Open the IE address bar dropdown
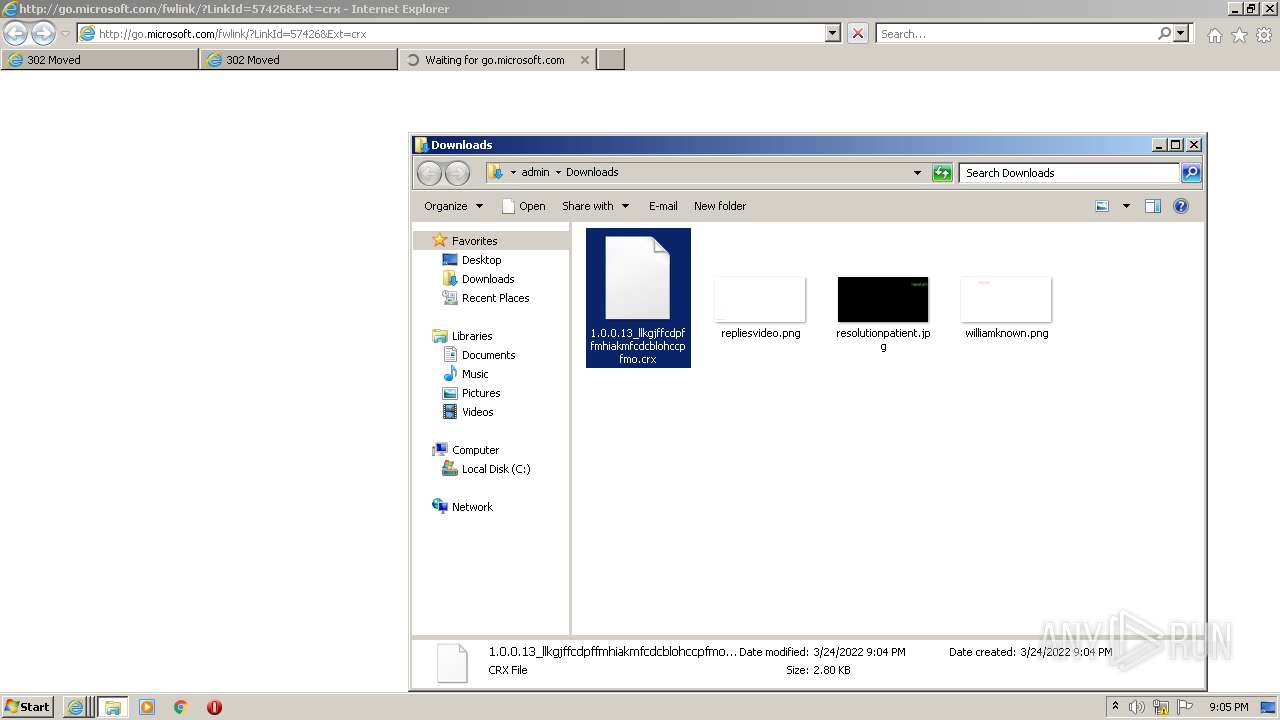Image resolution: width=1280 pixels, height=720 pixels. tap(833, 33)
